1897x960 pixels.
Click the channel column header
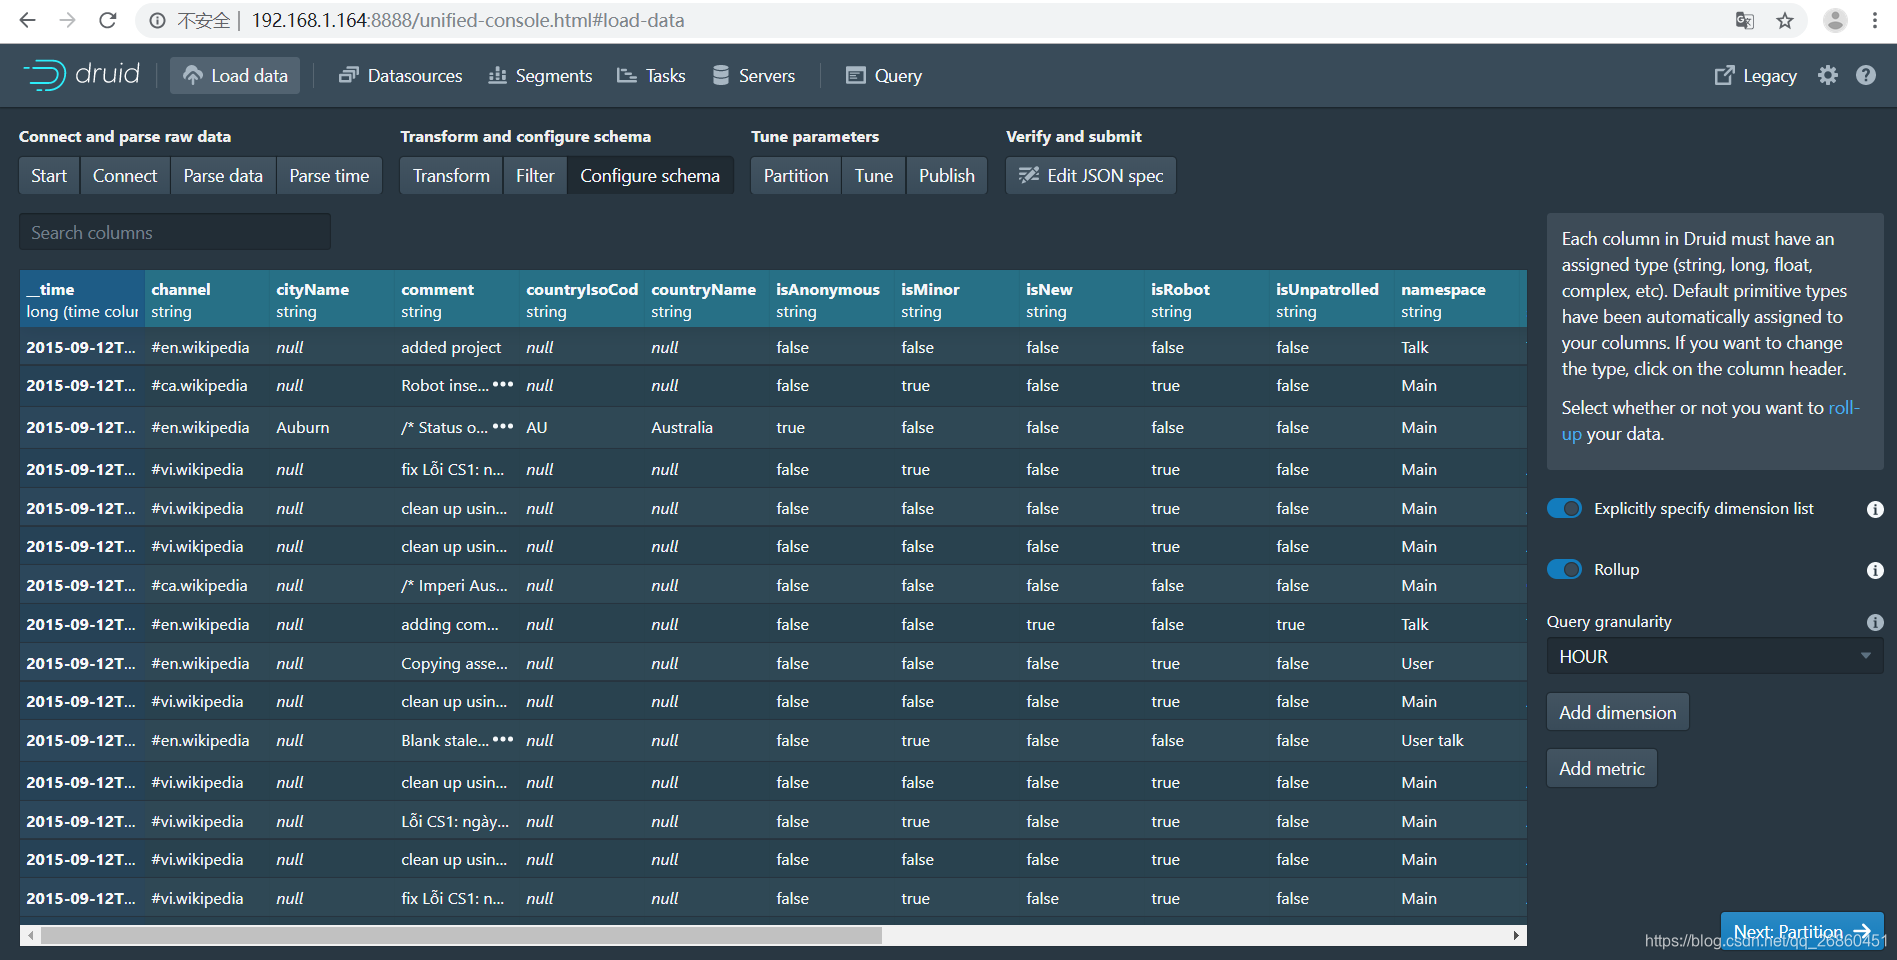[x=207, y=300]
